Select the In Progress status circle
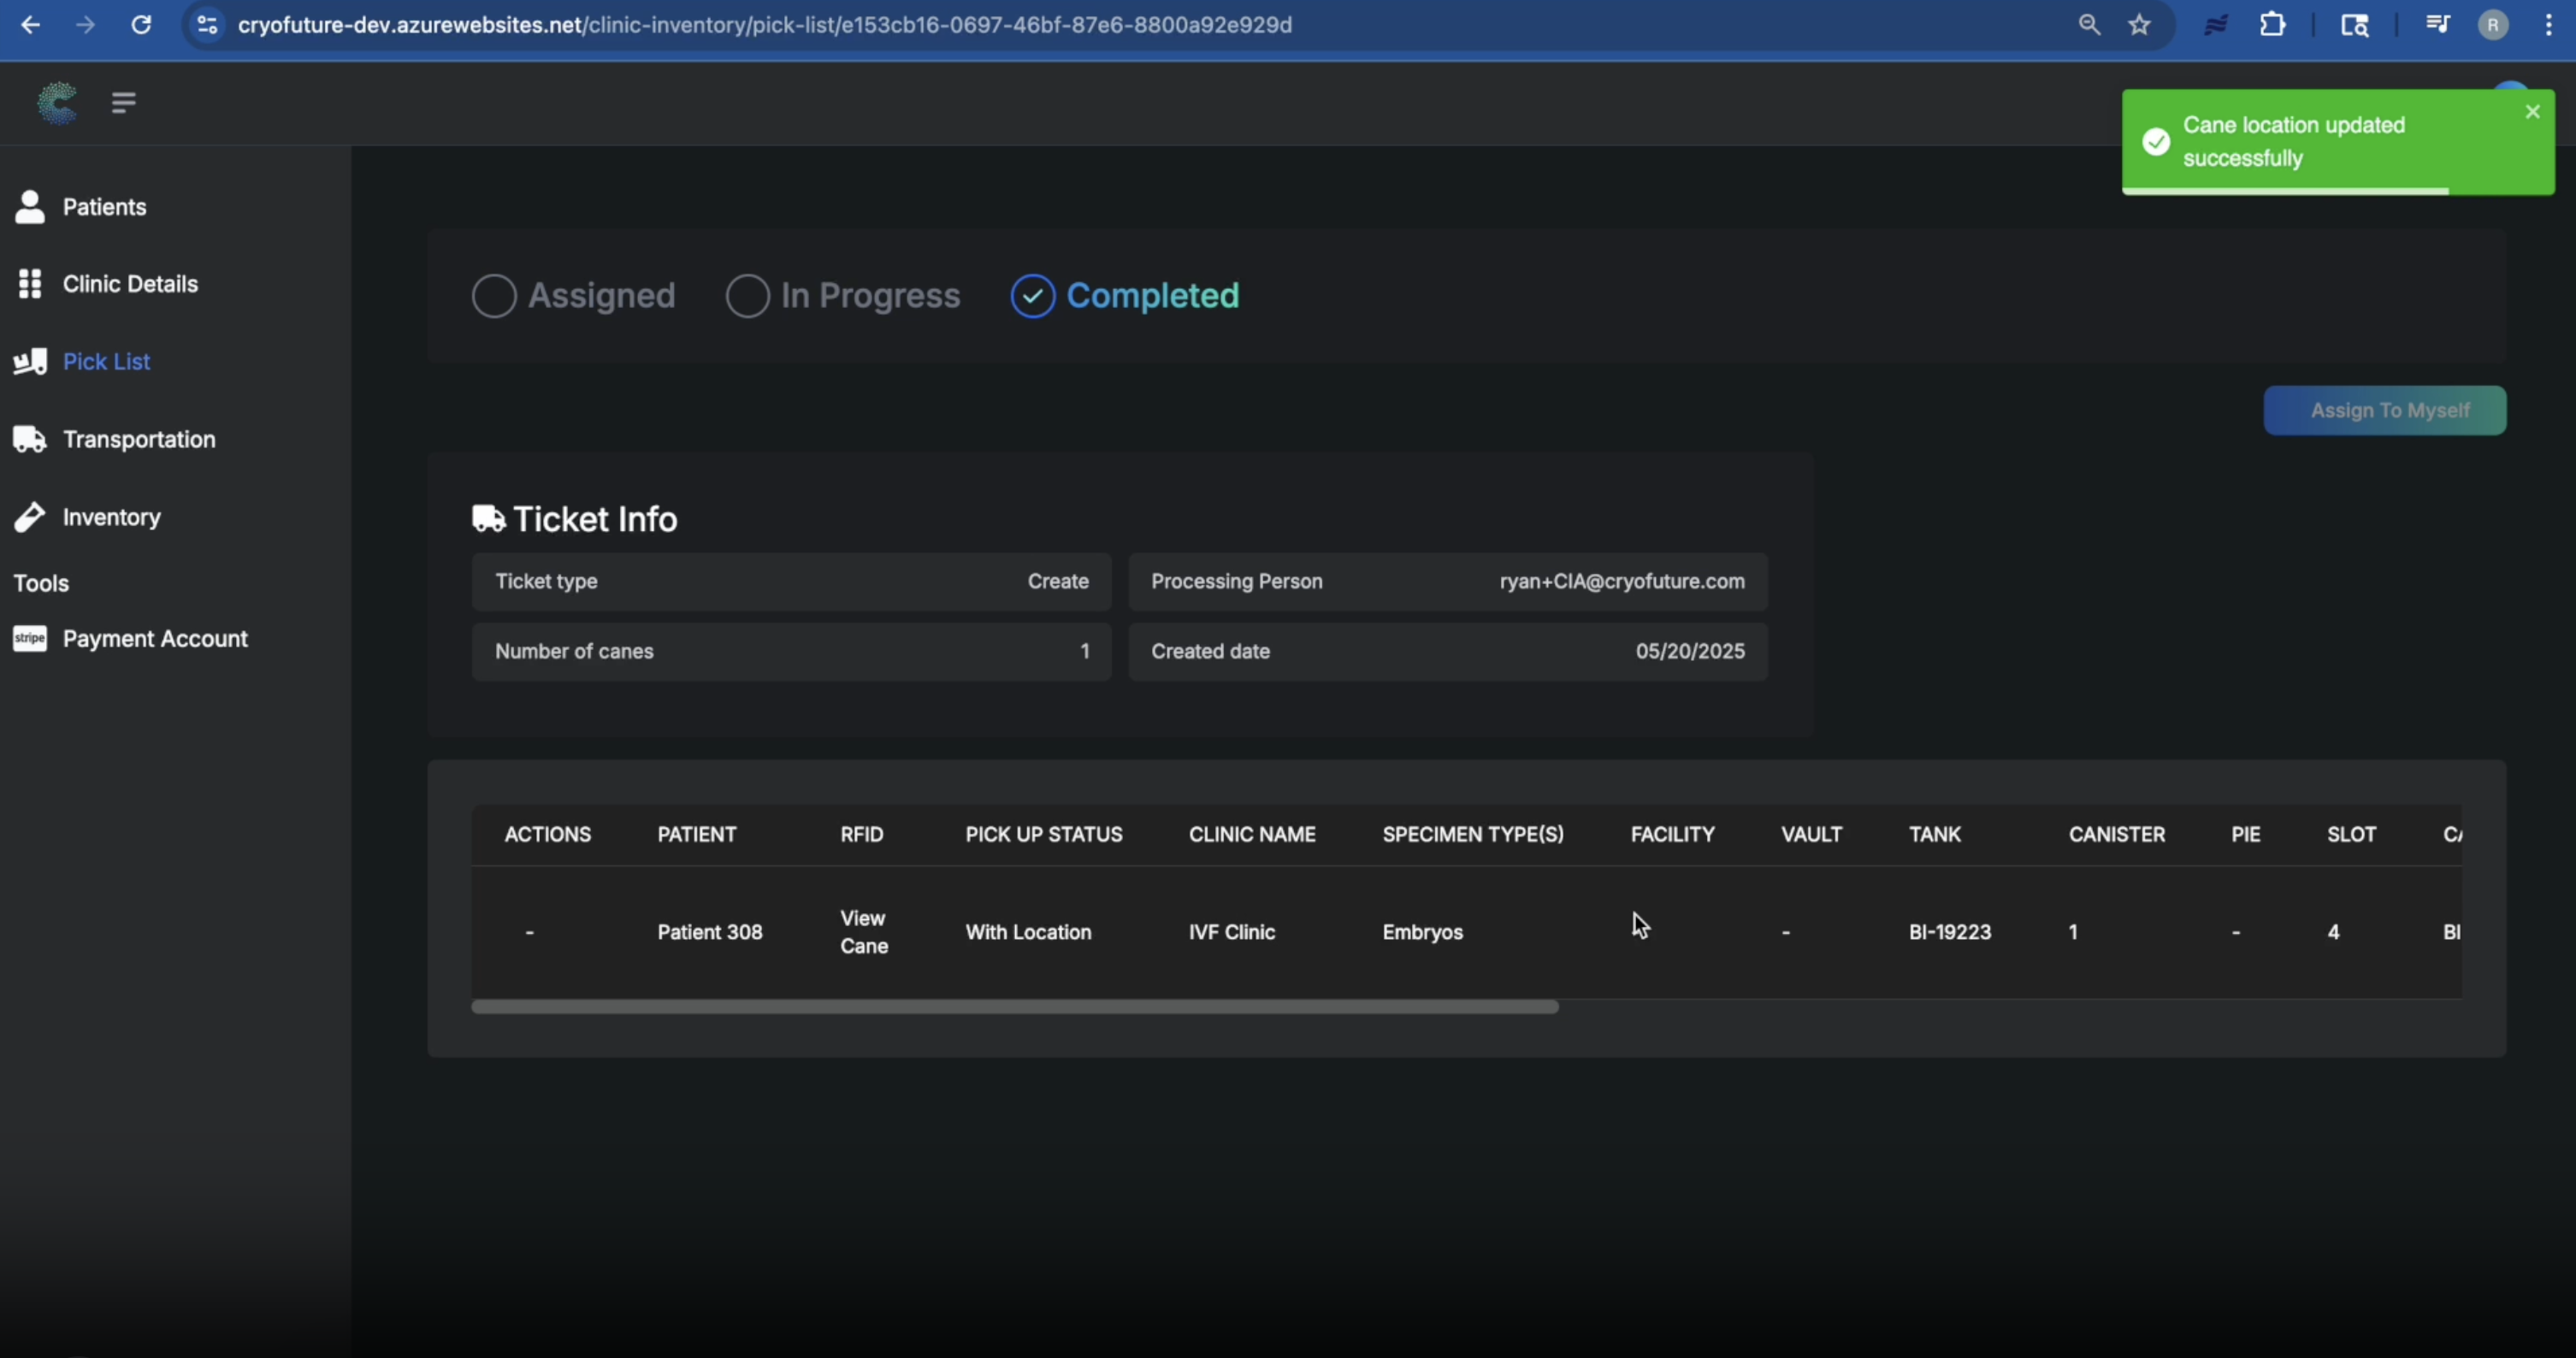The image size is (2576, 1358). pos(747,296)
